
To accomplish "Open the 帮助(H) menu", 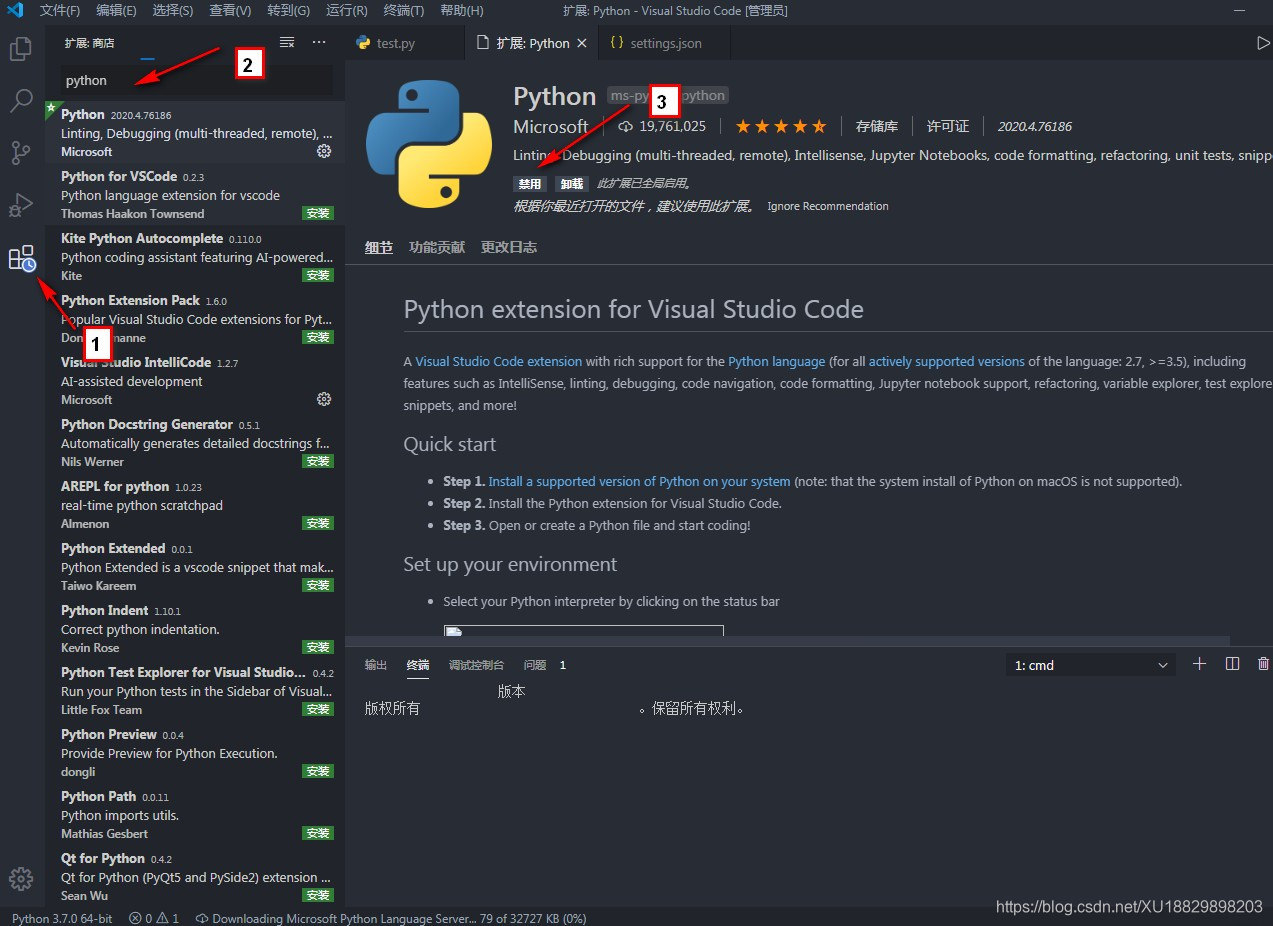I will point(461,10).
